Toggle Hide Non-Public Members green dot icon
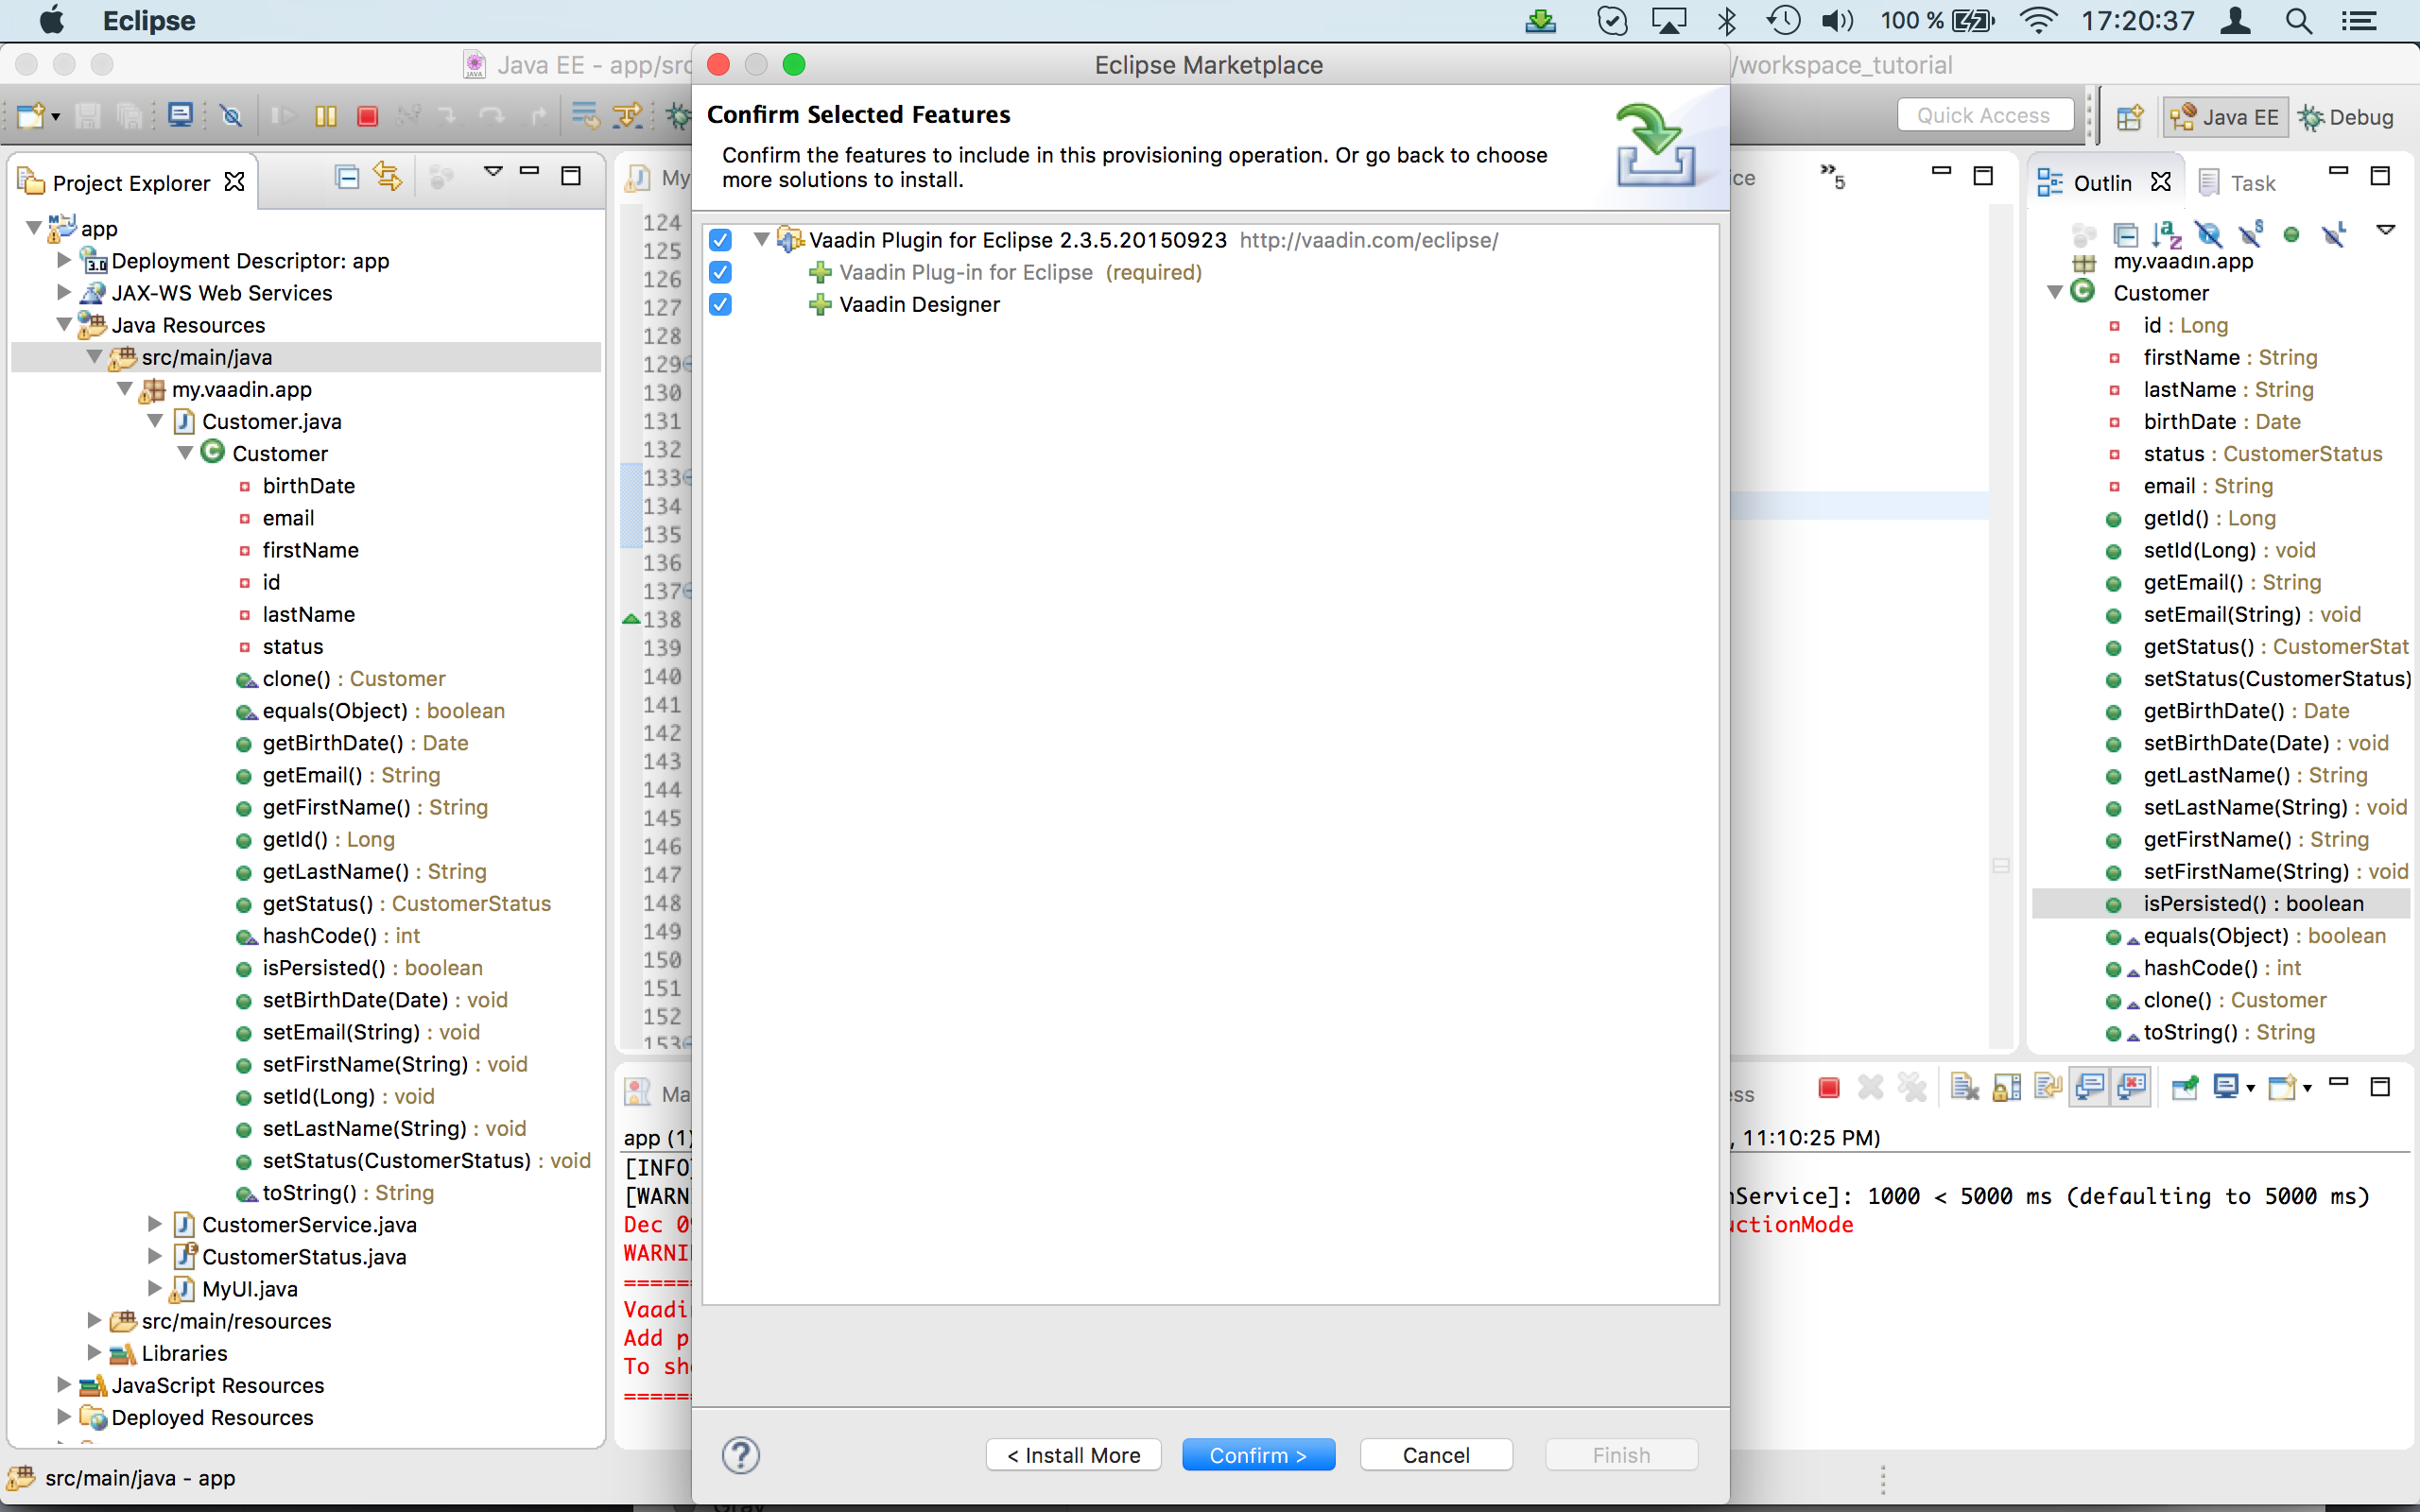The height and width of the screenshot is (1512, 2420). pyautogui.click(x=2292, y=235)
